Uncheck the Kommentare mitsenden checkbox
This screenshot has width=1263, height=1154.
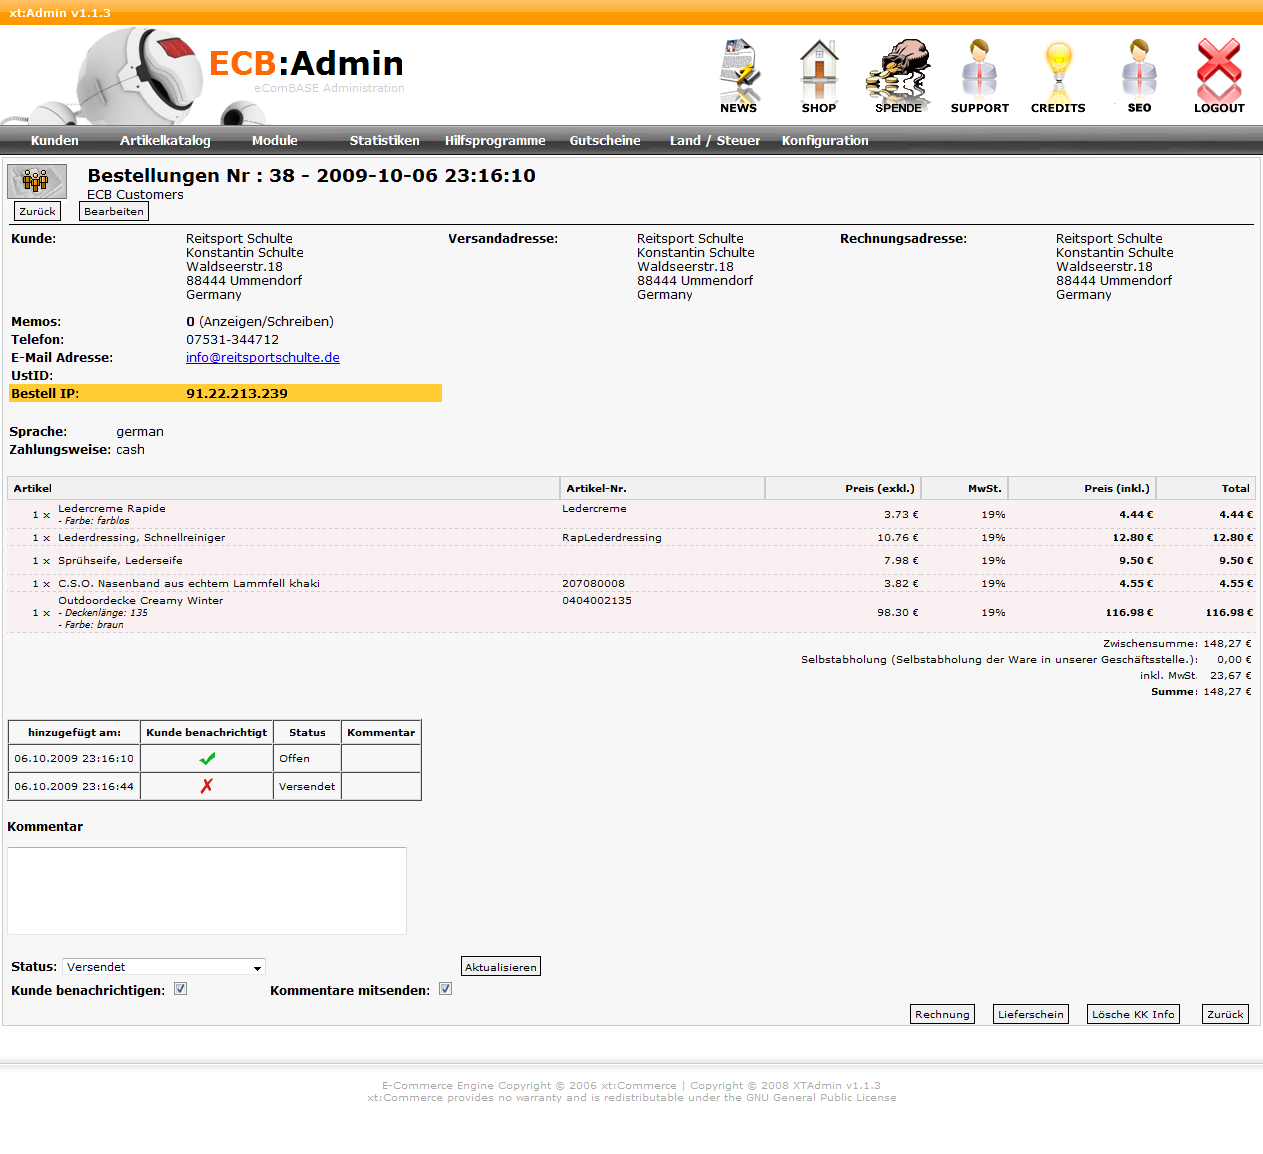446,989
